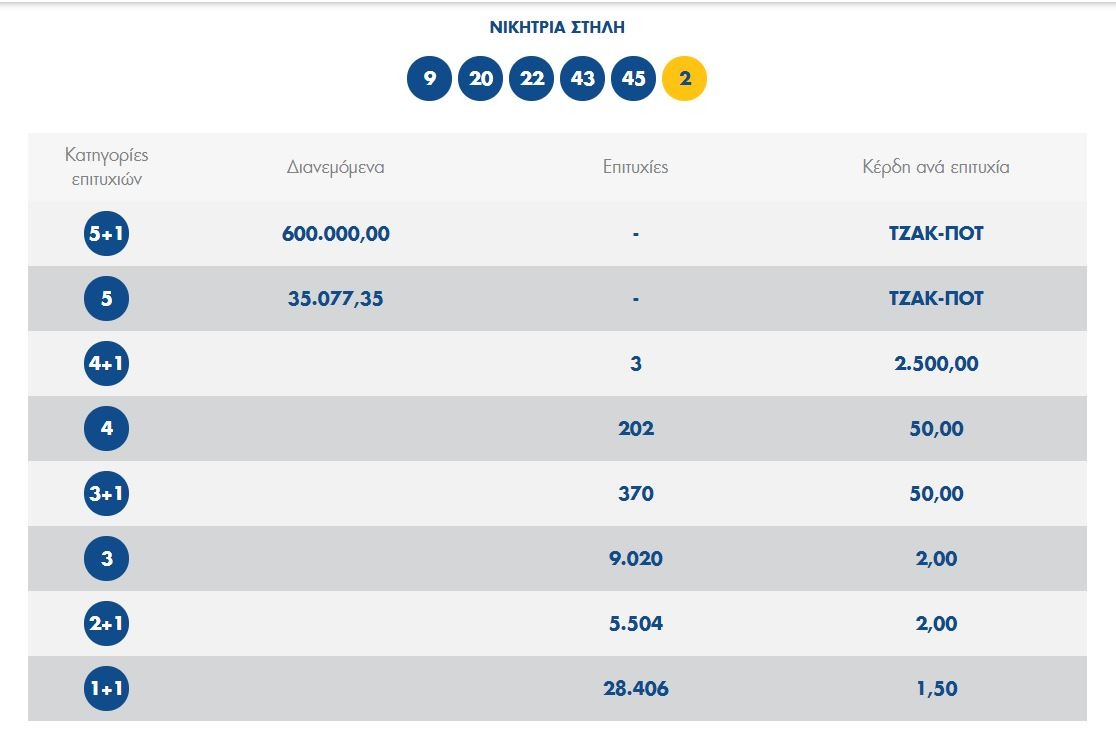
Task: Click the 2.500,00 prize value
Action: pyautogui.click(x=936, y=364)
